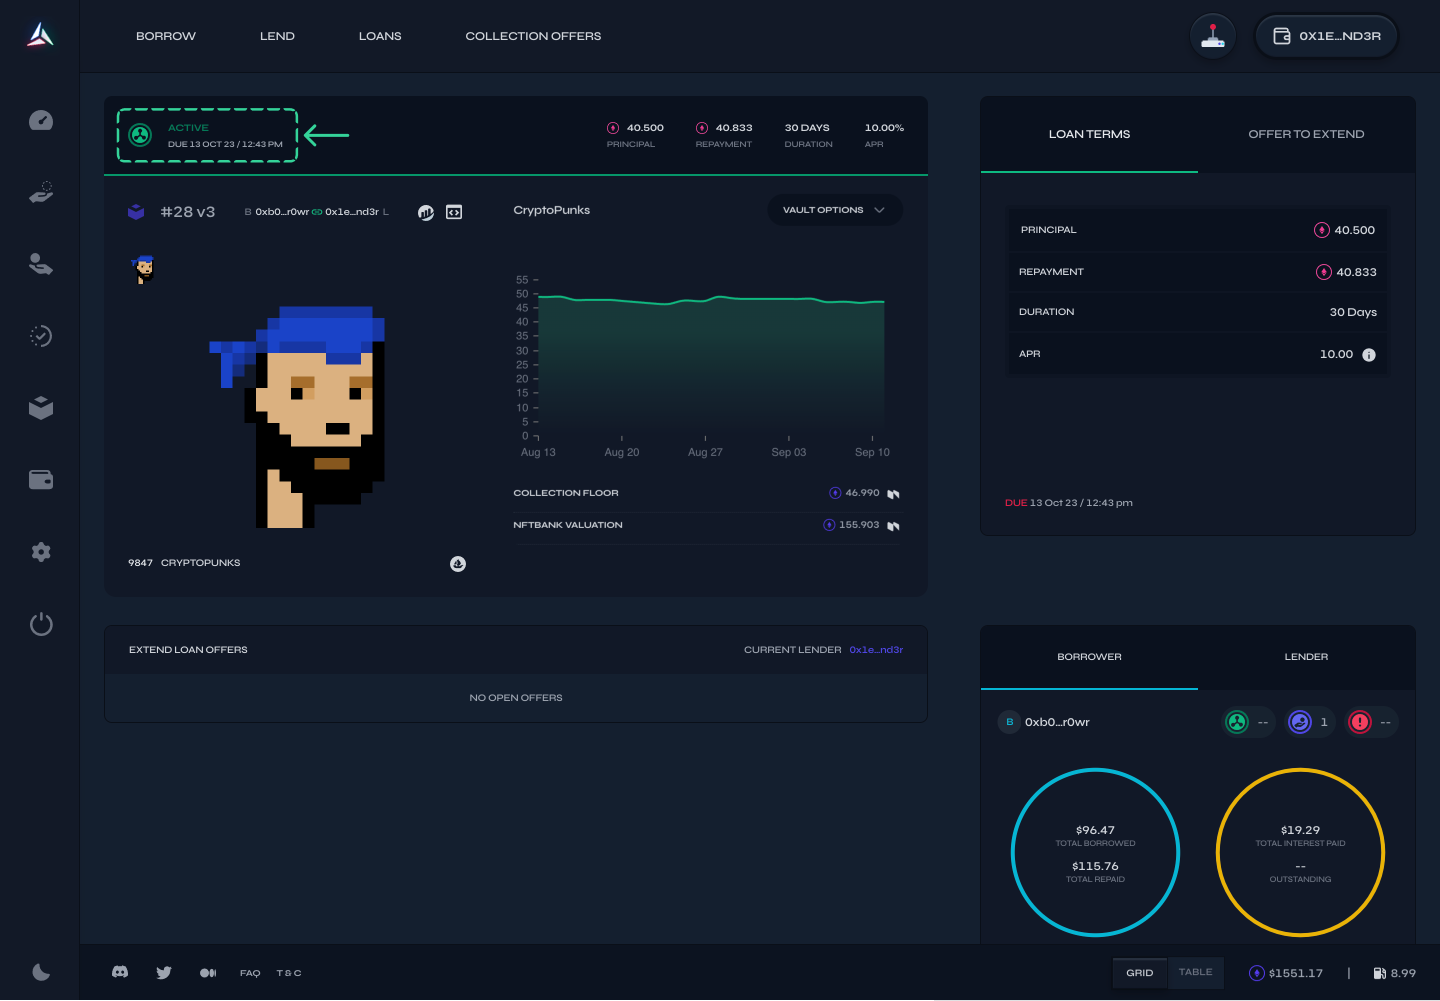Toggle dark mode moon icon

[41, 972]
